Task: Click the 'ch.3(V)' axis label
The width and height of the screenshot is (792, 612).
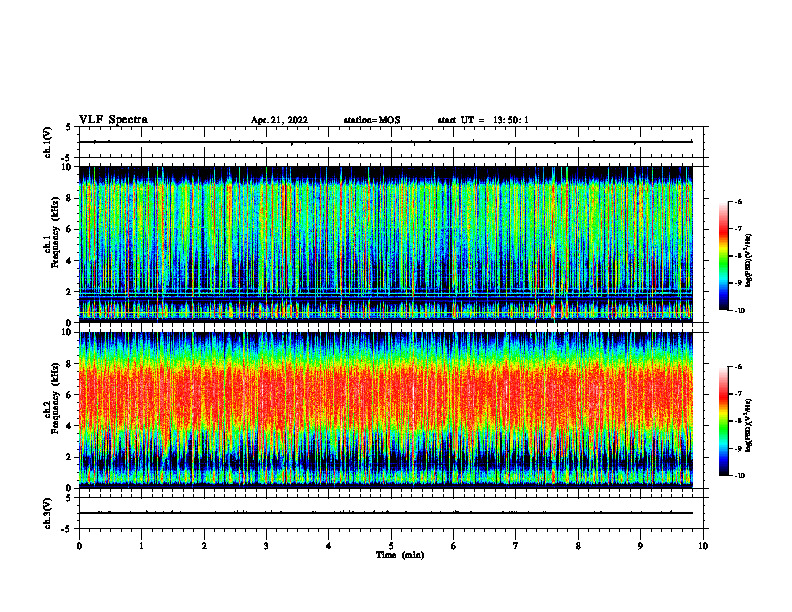Action: pos(47,513)
